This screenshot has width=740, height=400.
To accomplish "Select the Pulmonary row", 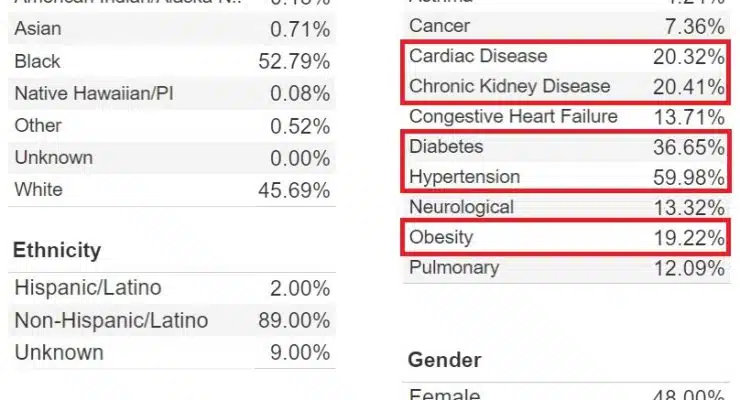I will point(566,267).
